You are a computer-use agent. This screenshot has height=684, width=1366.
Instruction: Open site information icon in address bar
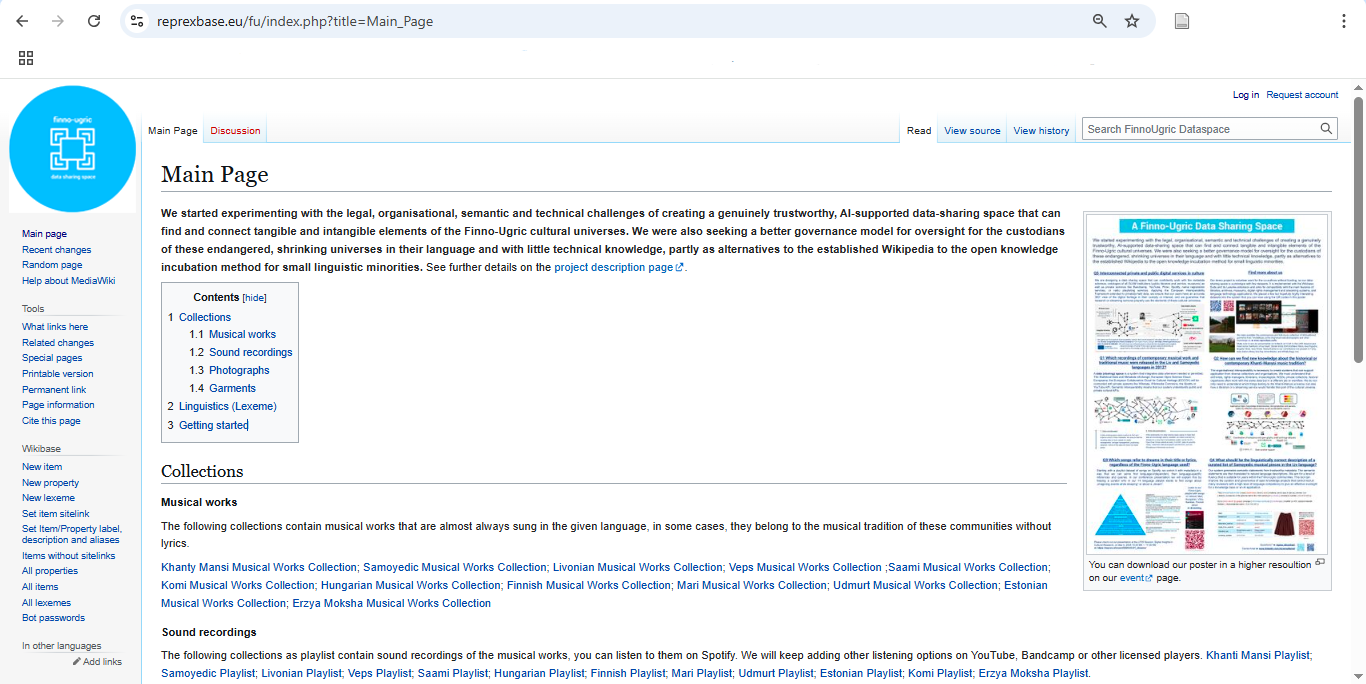(138, 21)
